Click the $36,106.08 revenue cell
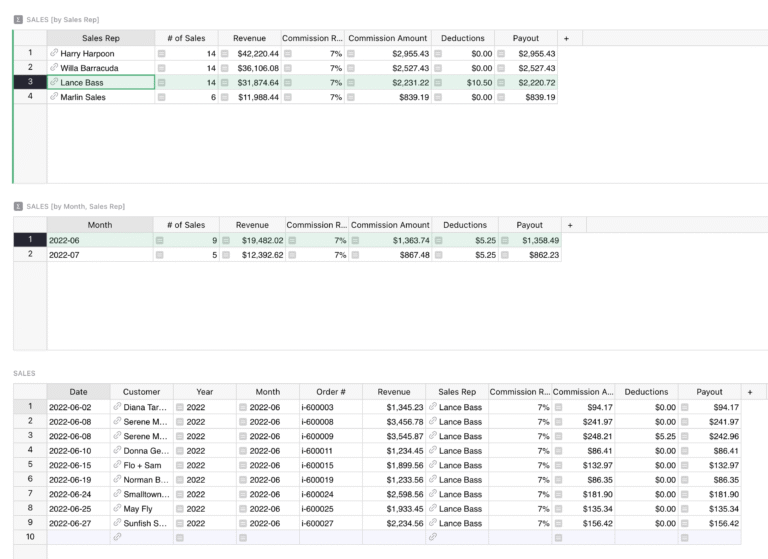Screen dimensions: 768x559 click(250, 68)
